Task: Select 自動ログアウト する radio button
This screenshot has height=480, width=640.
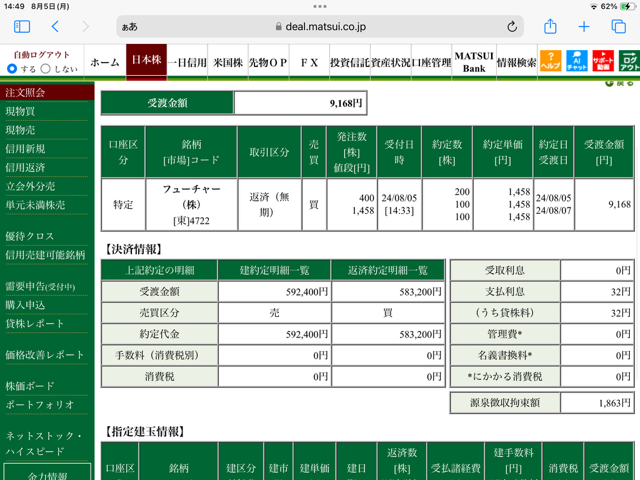Action: pos(12,69)
